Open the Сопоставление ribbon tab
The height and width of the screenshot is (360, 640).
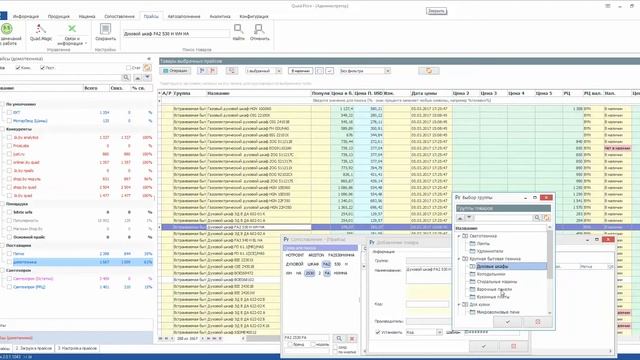click(x=119, y=16)
